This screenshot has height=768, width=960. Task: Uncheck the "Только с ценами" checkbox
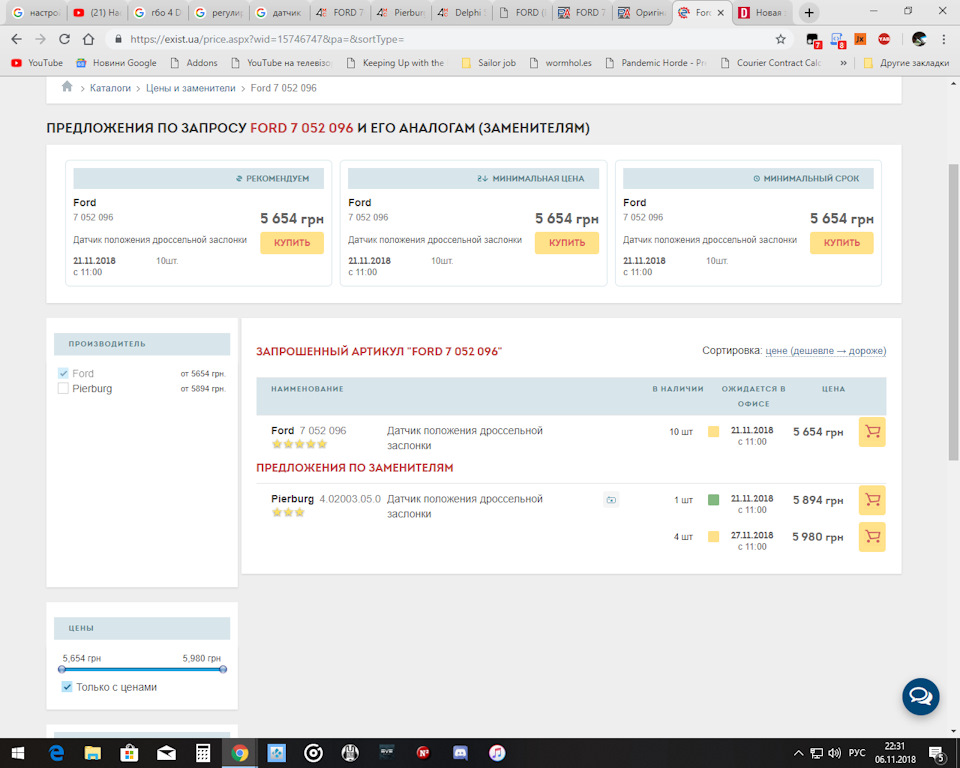pos(67,687)
